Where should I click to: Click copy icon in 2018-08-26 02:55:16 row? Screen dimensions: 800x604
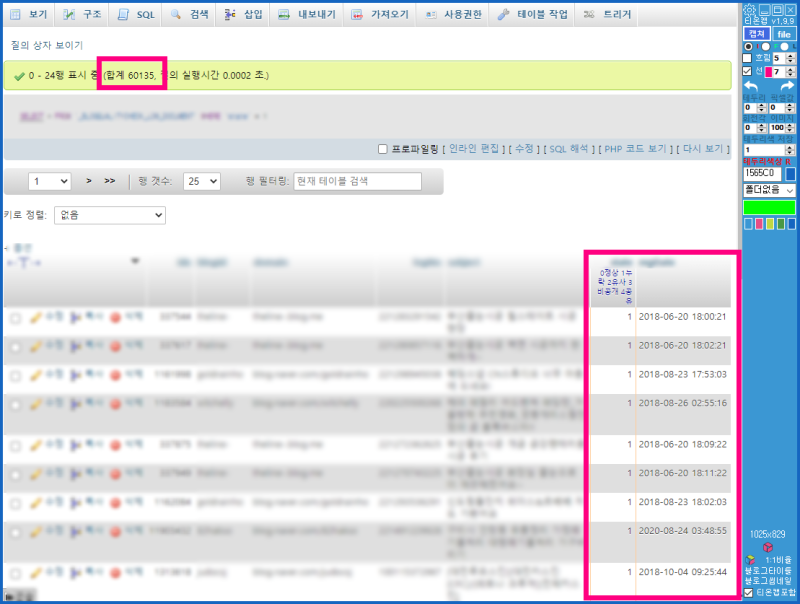coord(76,405)
